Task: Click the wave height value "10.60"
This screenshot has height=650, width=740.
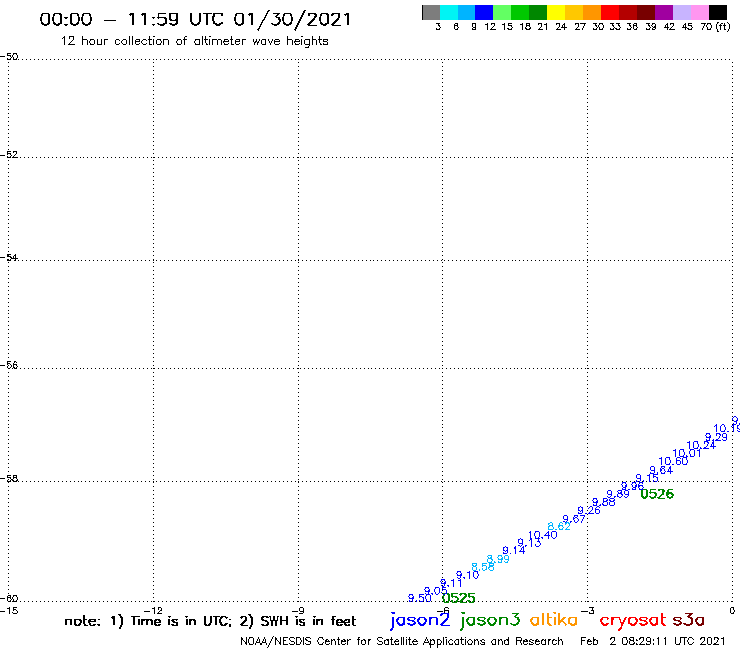Action: tap(673, 461)
